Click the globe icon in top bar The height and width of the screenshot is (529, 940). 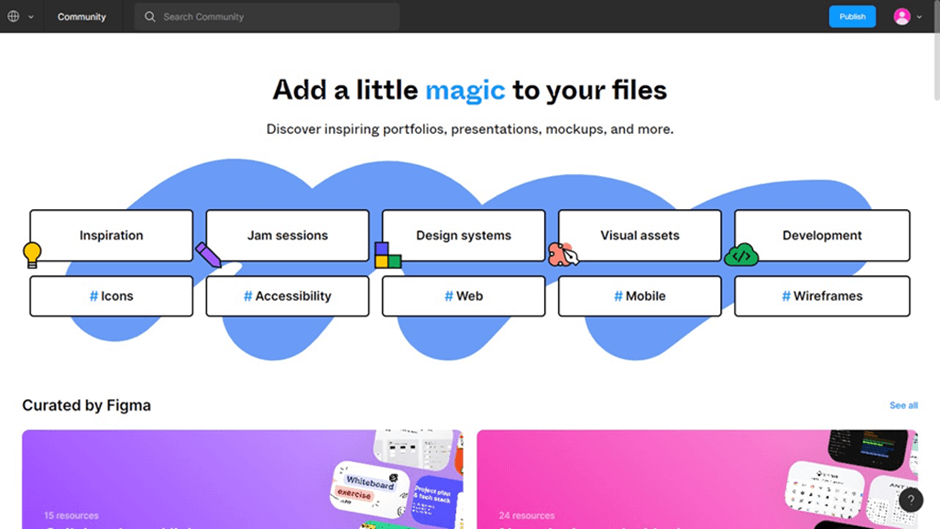13,17
